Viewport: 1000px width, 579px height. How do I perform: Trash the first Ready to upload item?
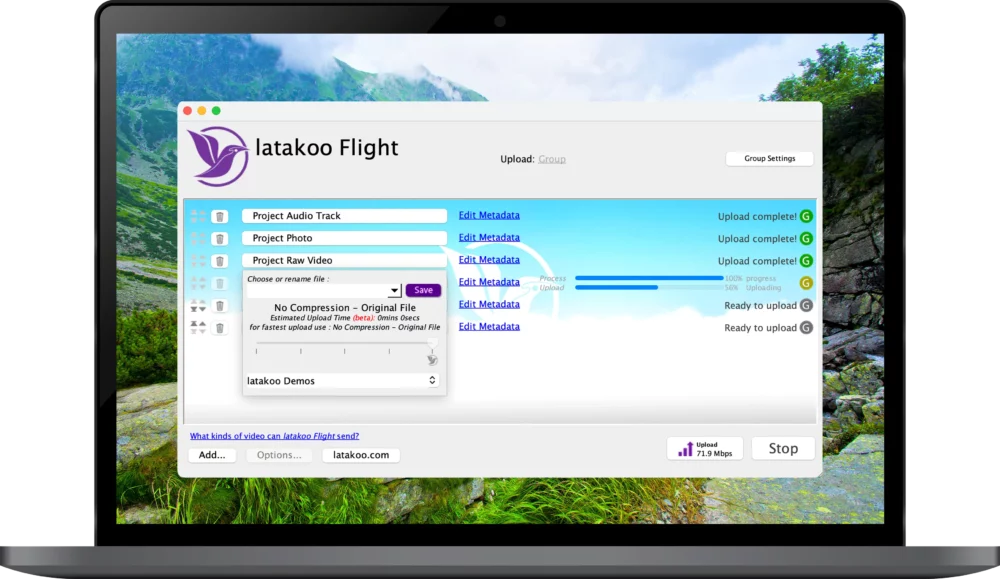[219, 306]
